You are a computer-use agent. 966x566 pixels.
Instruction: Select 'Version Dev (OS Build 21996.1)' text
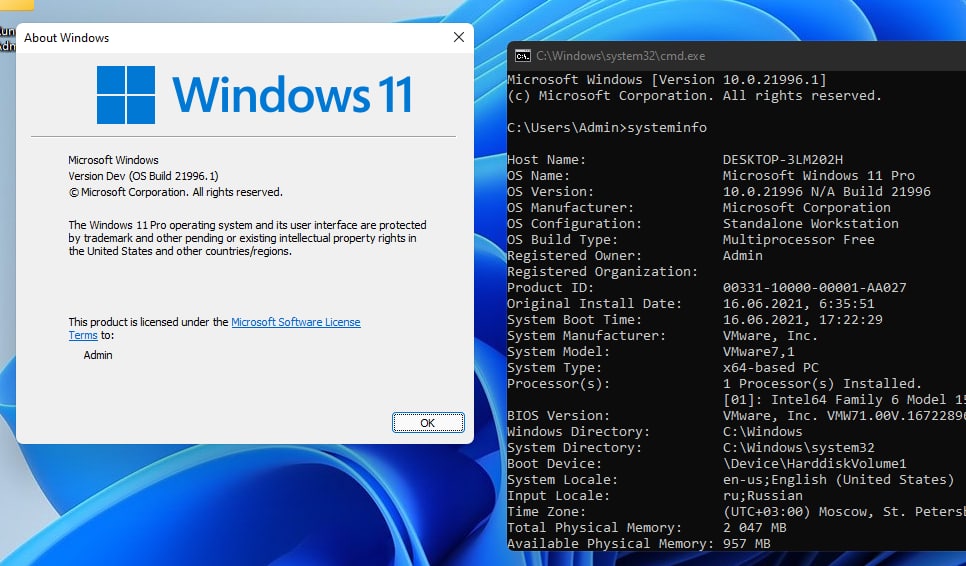point(144,176)
